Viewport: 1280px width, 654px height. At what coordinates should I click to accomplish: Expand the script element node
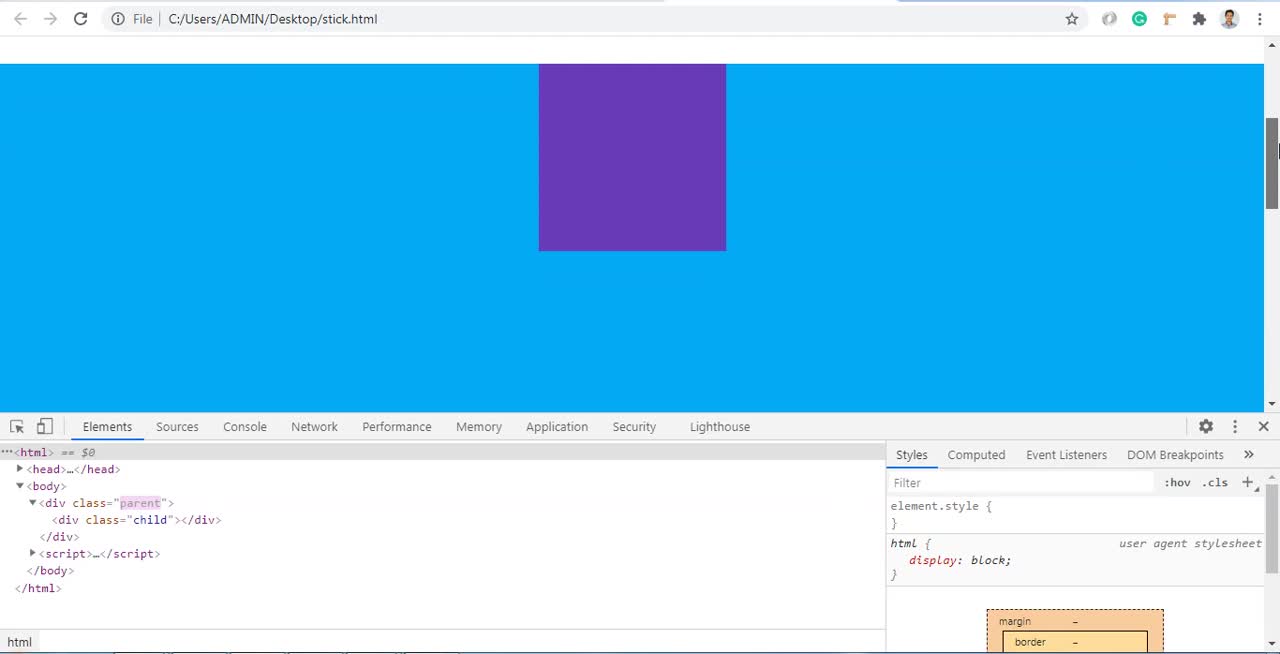pos(33,553)
